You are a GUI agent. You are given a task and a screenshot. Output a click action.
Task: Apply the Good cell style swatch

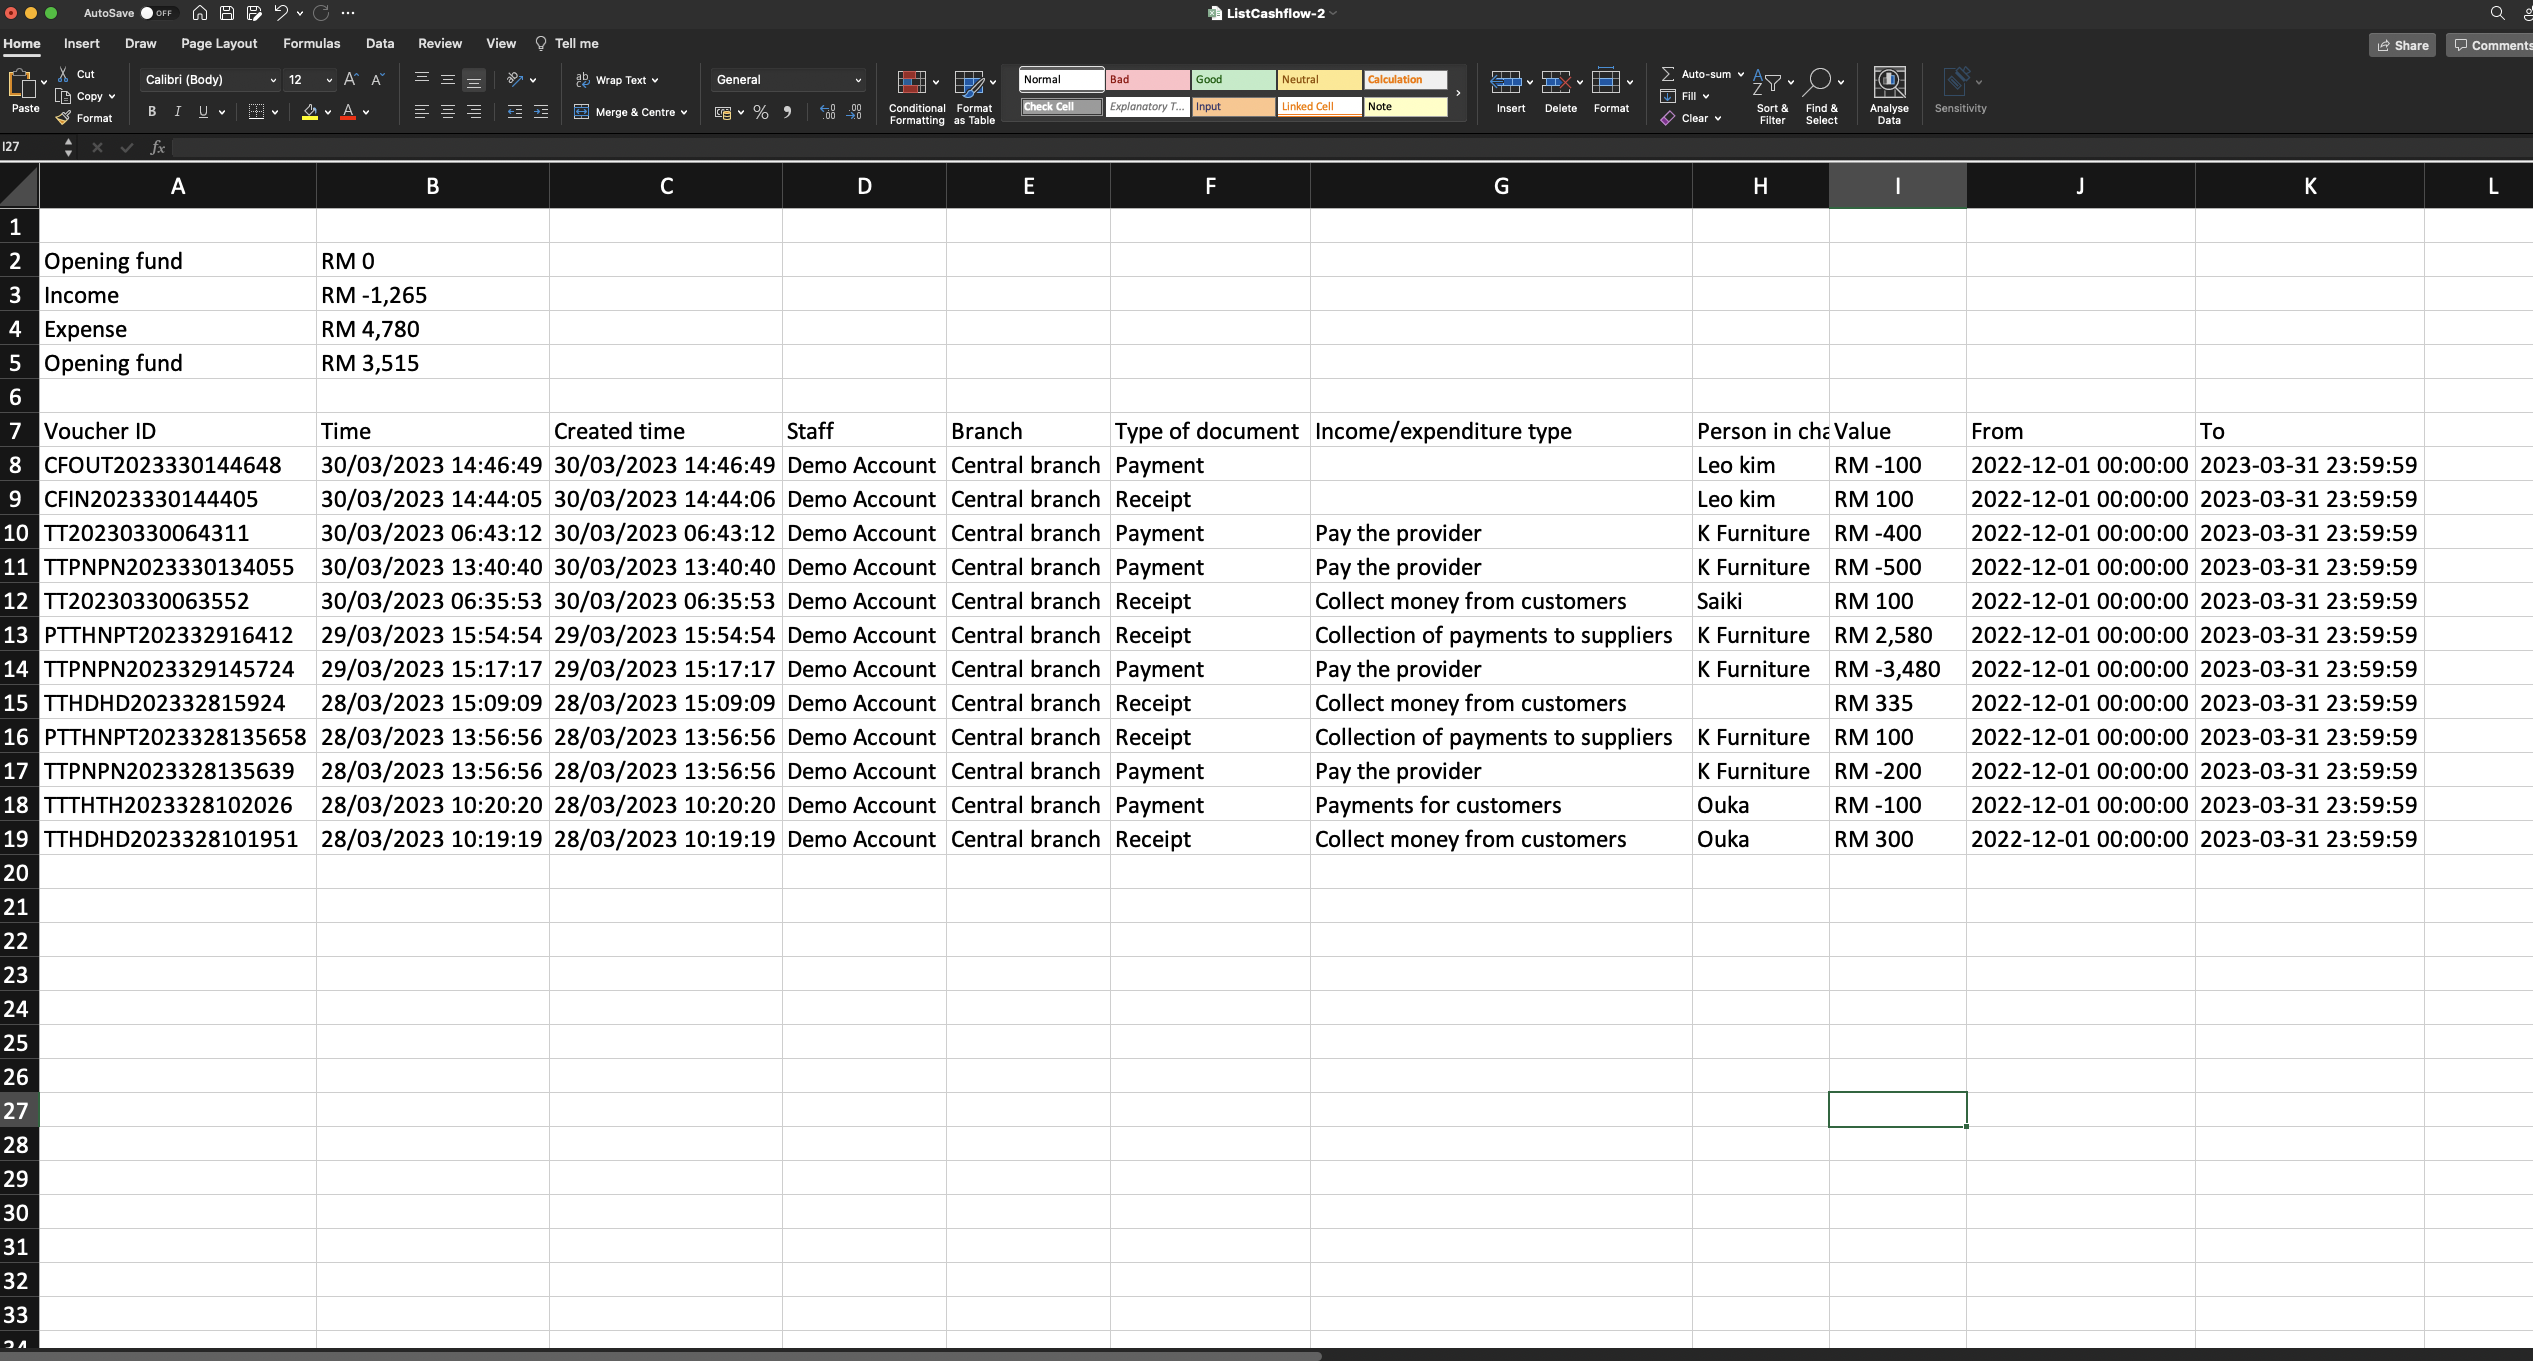click(1232, 80)
